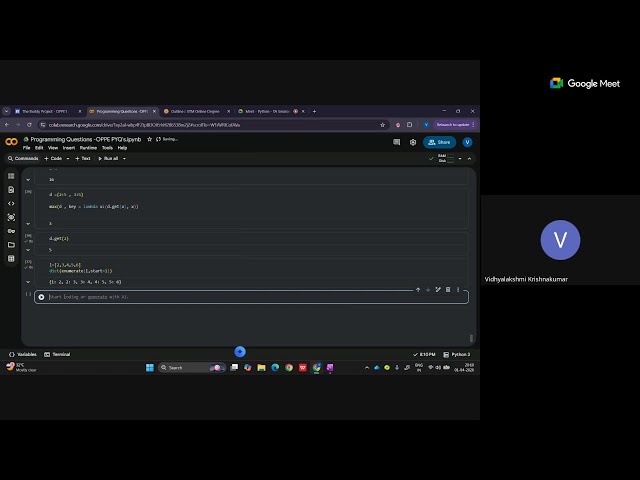The height and width of the screenshot is (480, 640).
Task: Open the Data explorer sidebar icon
Action: (x=11, y=217)
